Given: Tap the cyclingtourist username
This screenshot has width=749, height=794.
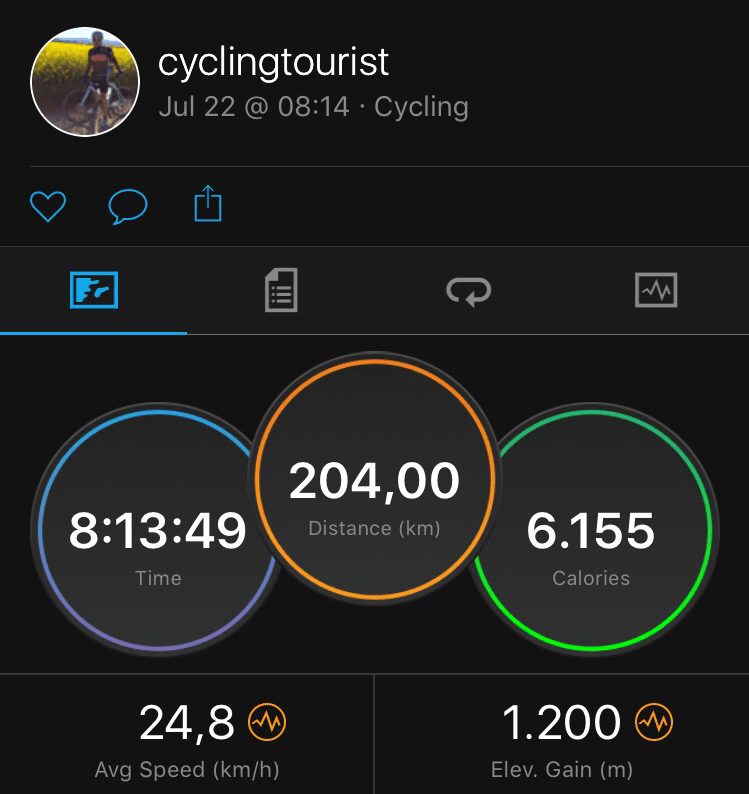Looking at the screenshot, I should click(273, 63).
